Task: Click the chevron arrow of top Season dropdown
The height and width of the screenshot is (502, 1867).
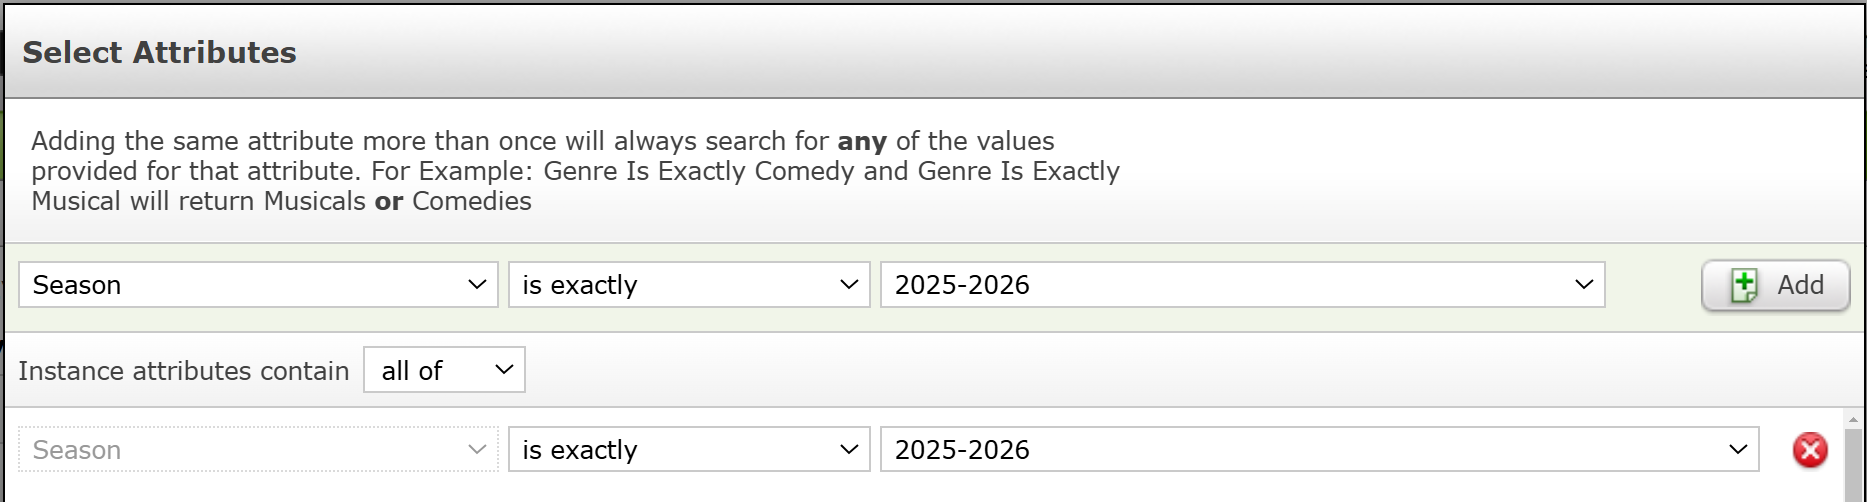Action: pos(477,285)
